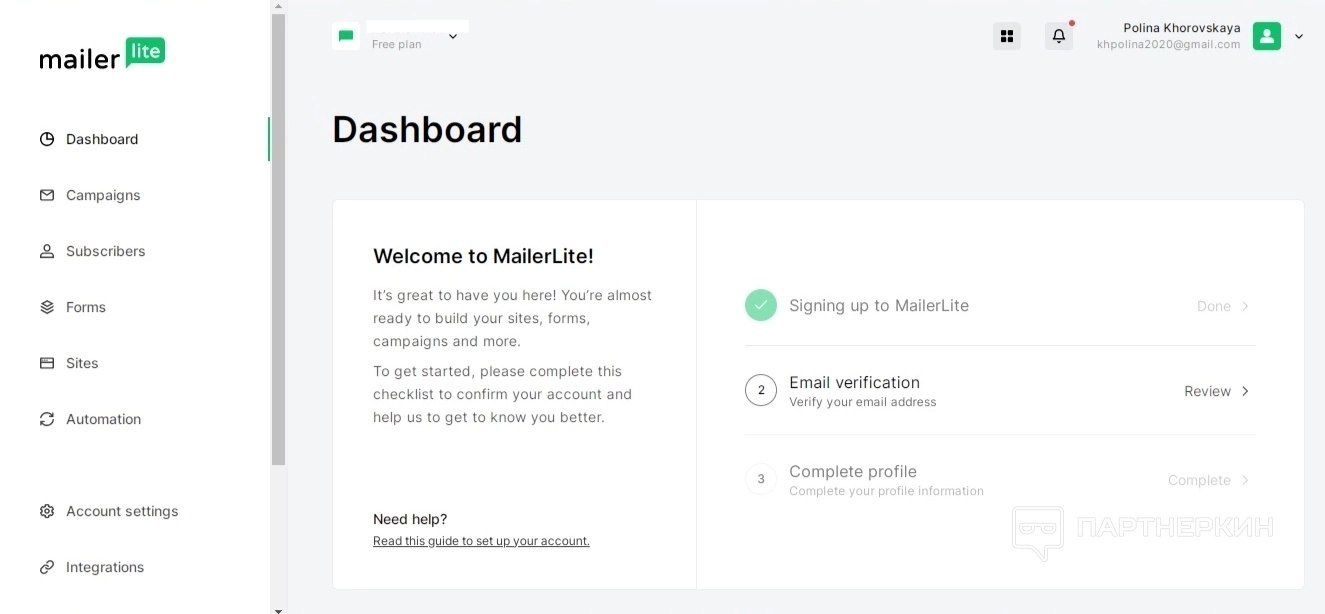Image resolution: width=1325 pixels, height=614 pixels.
Task: Open the user profile dropdown arrow
Action: [1299, 37]
